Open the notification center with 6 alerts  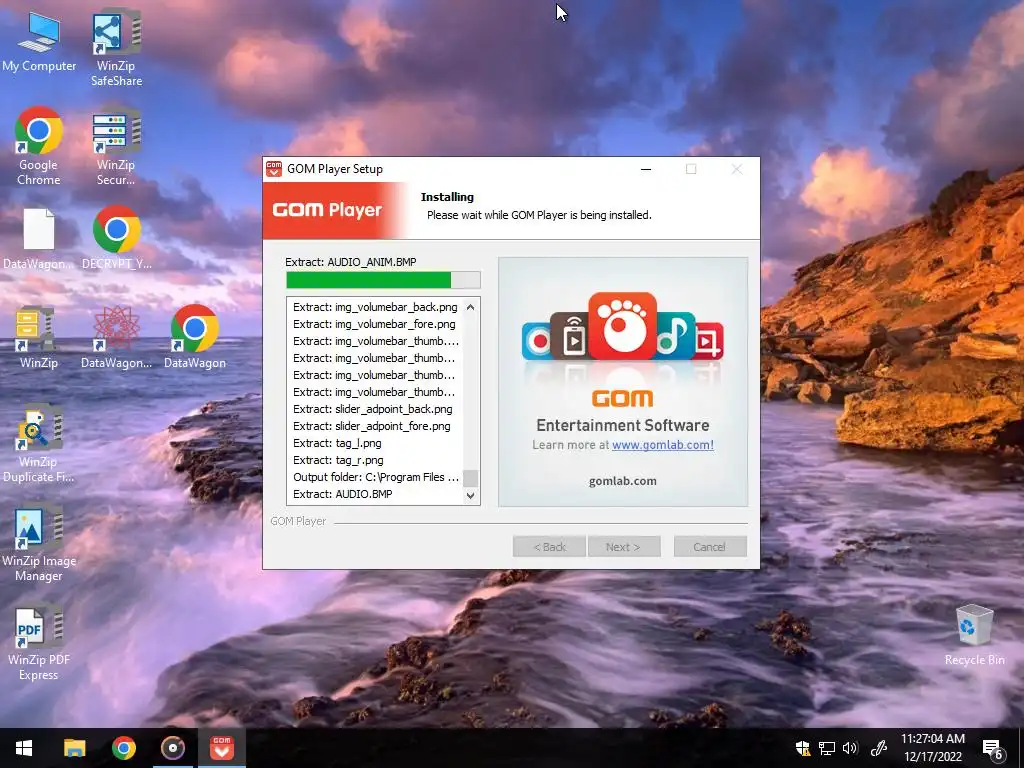click(x=992, y=748)
